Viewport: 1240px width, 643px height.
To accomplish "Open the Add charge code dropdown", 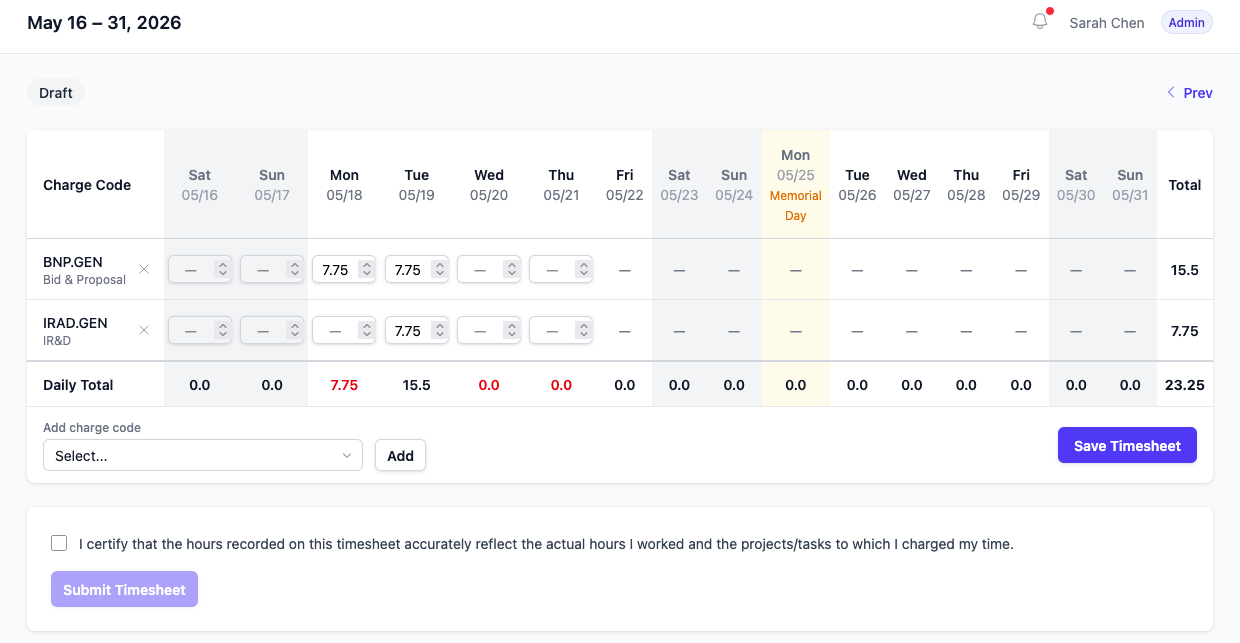I will pos(203,455).
